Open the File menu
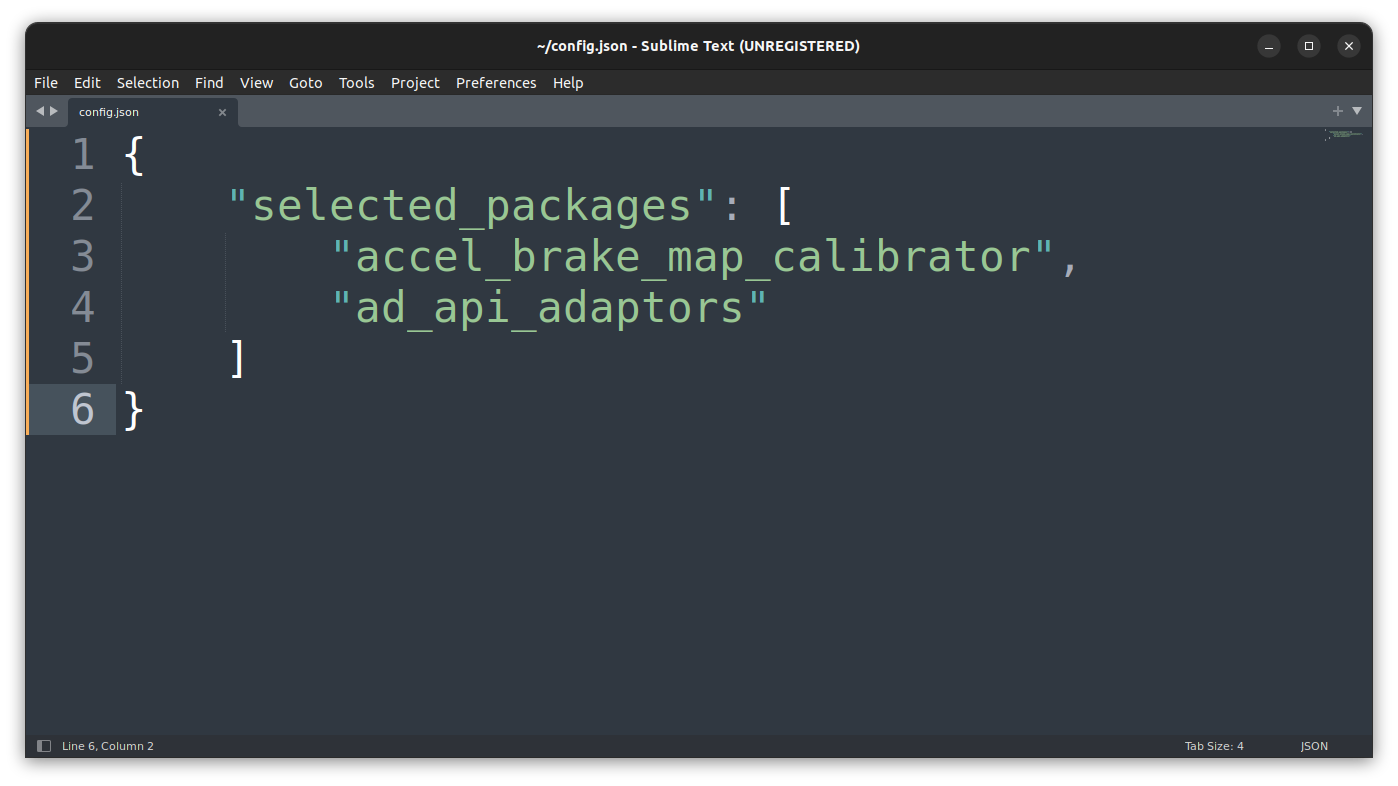 click(45, 83)
